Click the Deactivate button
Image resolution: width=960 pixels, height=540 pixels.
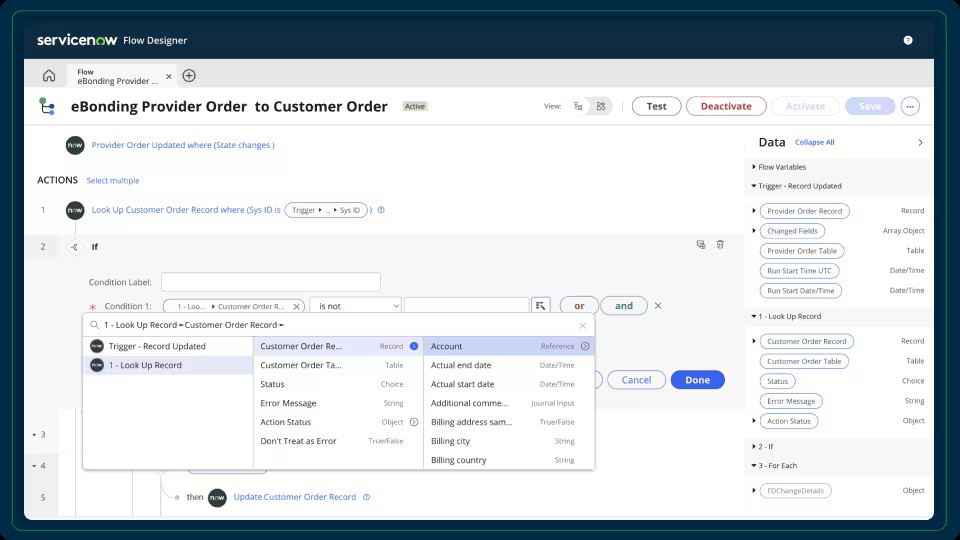tap(725, 106)
